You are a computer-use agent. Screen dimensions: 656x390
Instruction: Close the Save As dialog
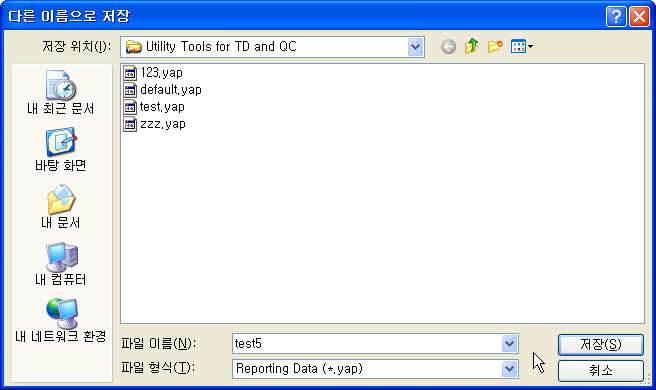pos(639,17)
